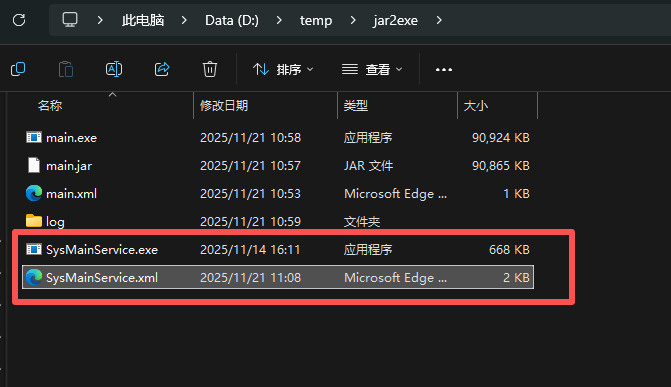
Task: Click the computer monitor icon in breadcrumb
Action: point(70,20)
